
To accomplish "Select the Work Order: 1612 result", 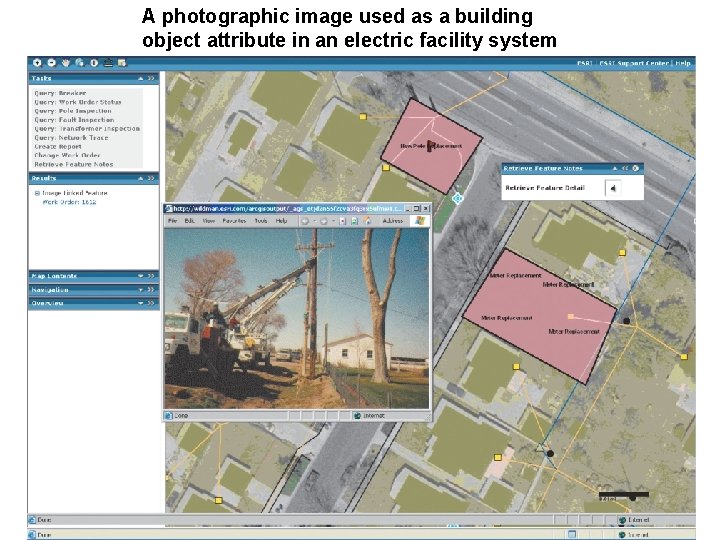I will coord(69,202).
